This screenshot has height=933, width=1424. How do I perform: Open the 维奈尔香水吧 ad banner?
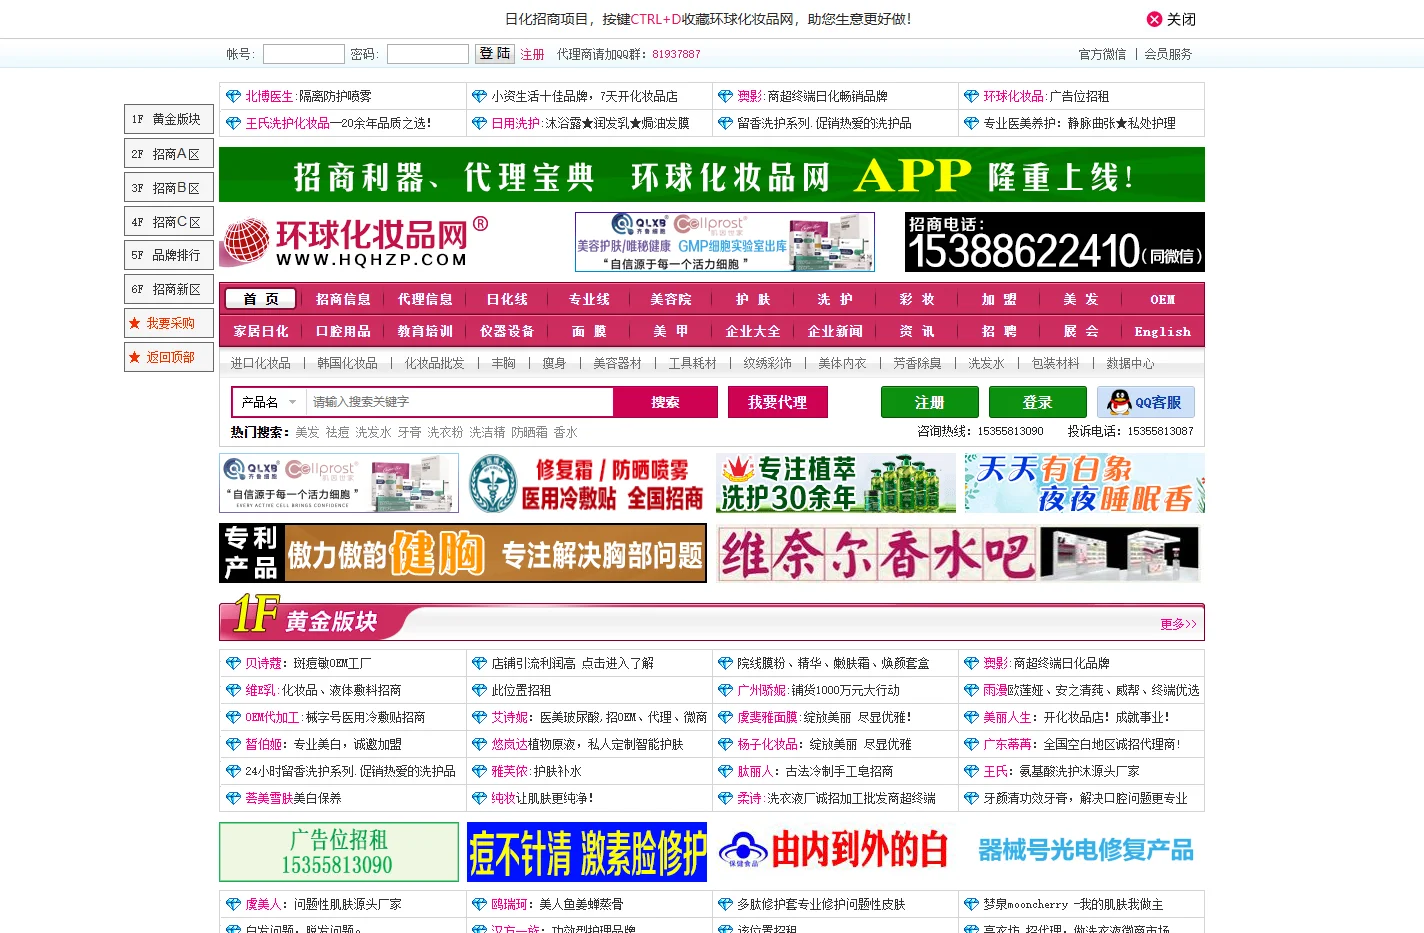958,553
